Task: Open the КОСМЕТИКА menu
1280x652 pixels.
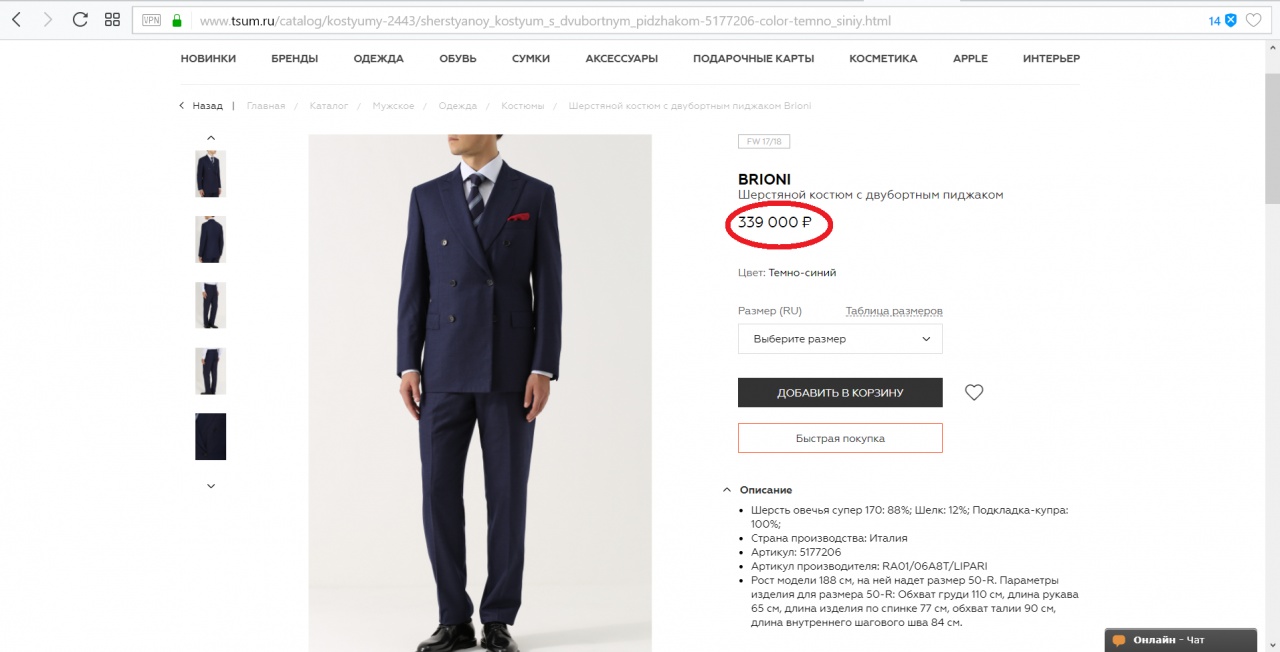Action: coord(883,59)
